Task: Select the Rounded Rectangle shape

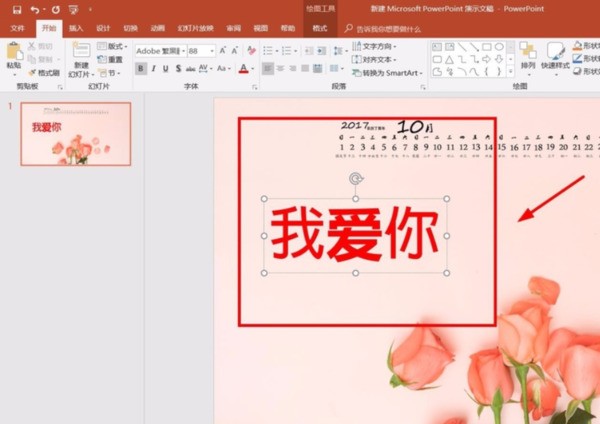Action: coord(437,59)
